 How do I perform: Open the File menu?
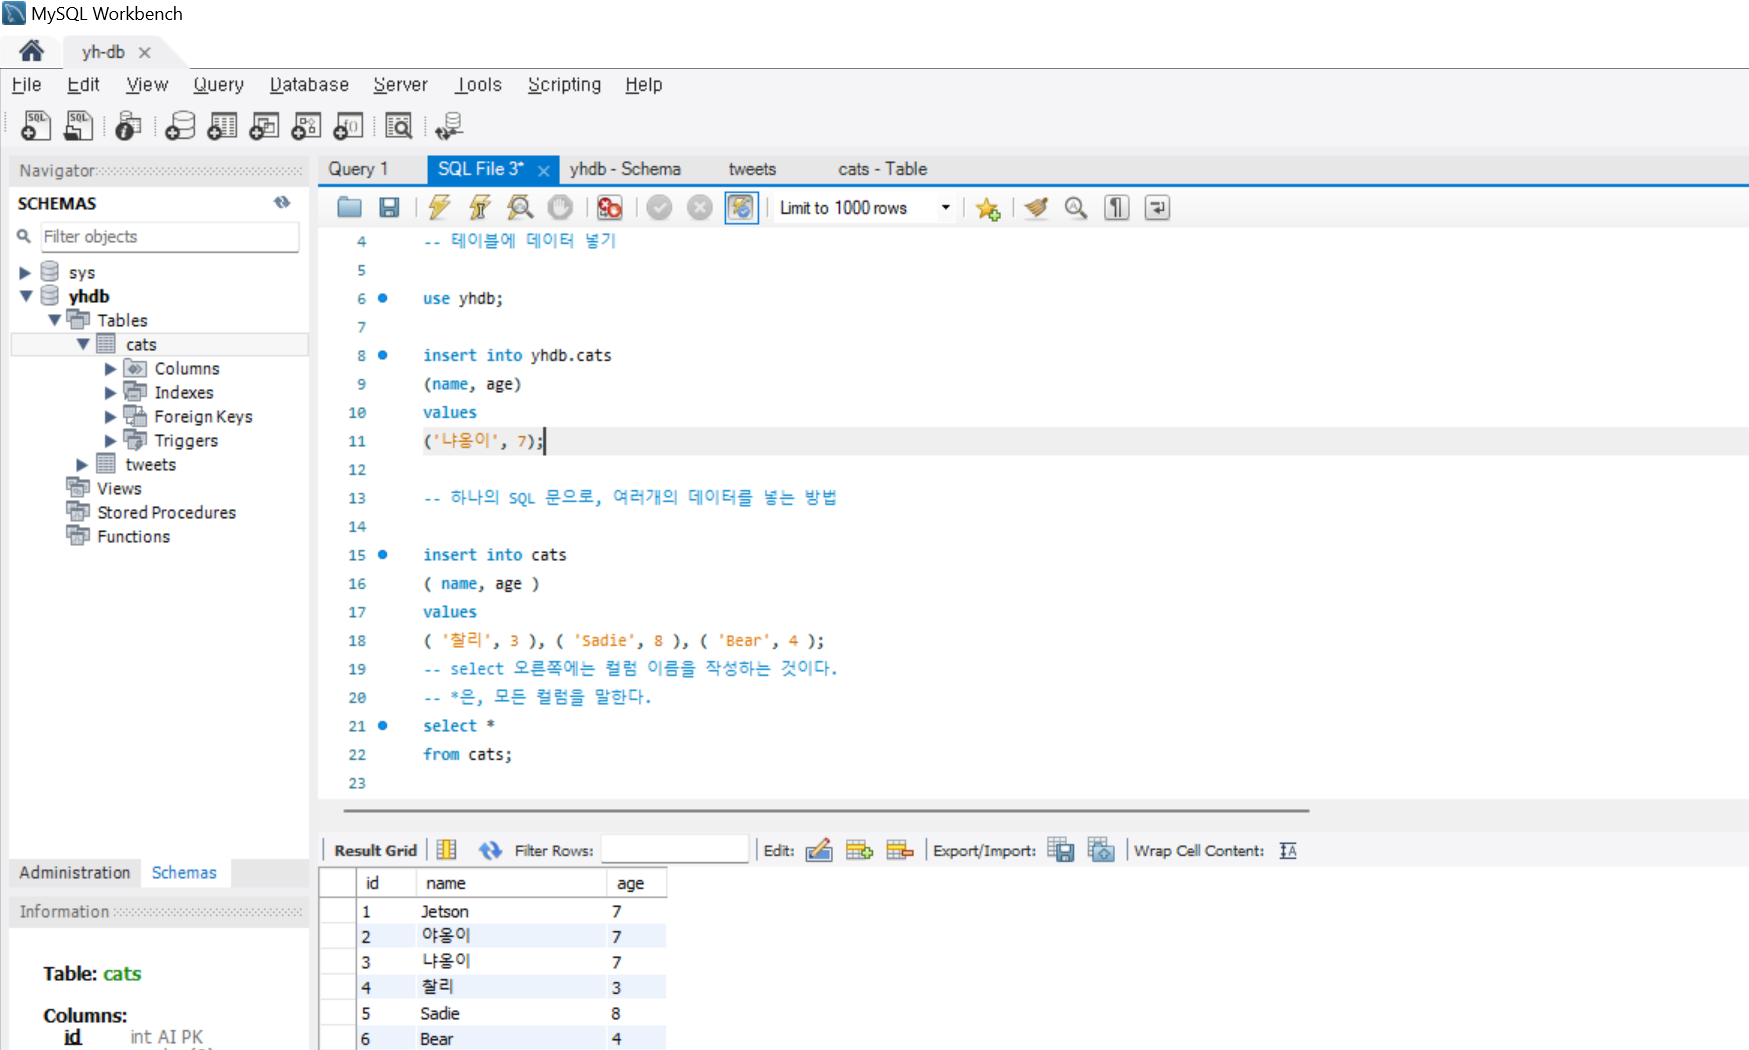pos(26,85)
